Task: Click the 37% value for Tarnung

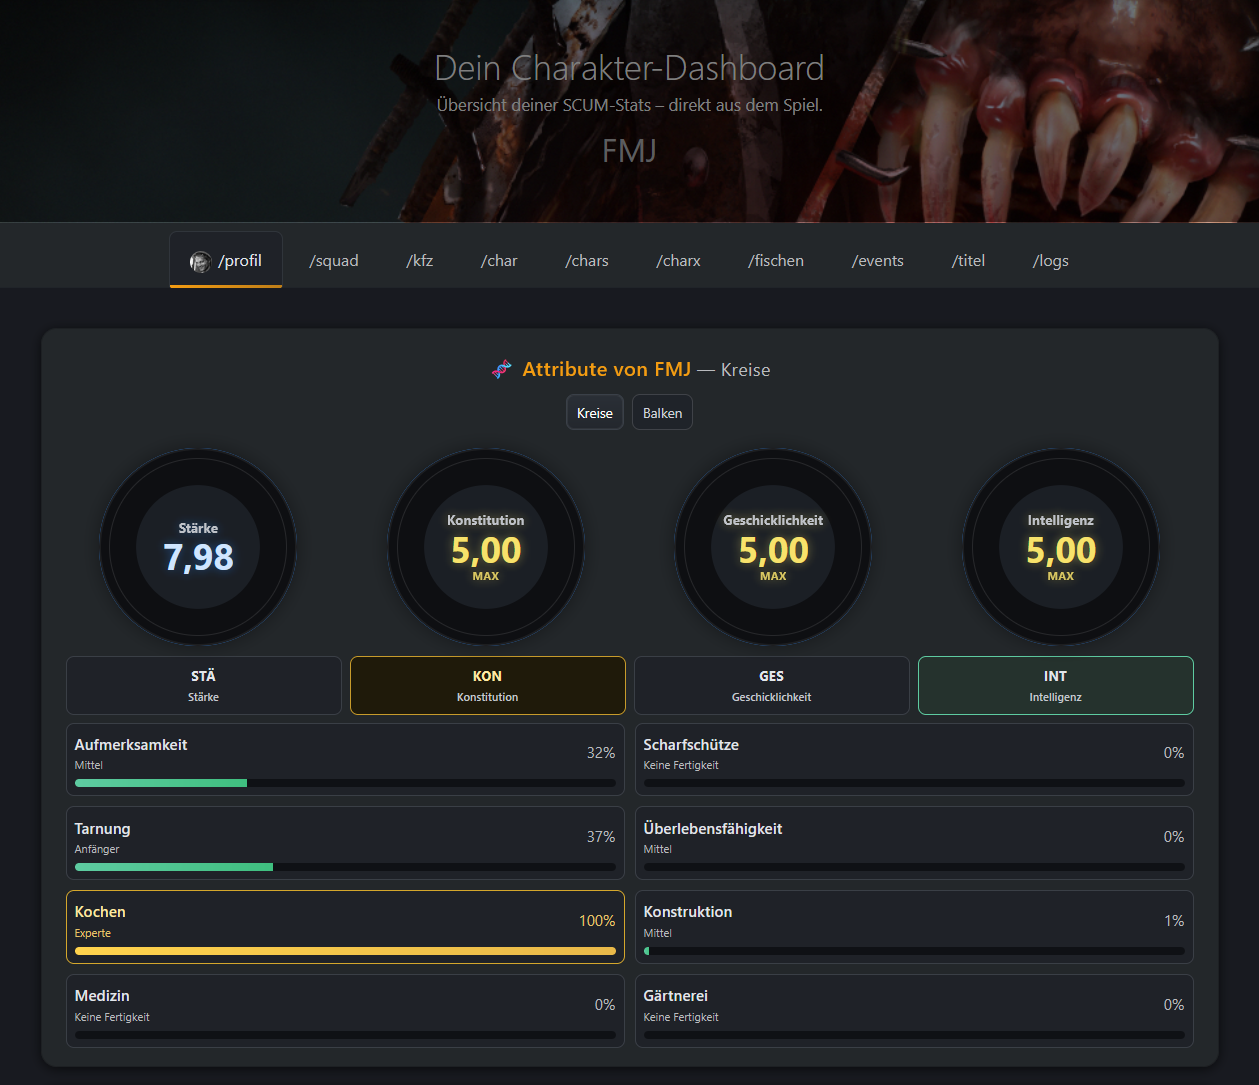Action: click(x=601, y=837)
